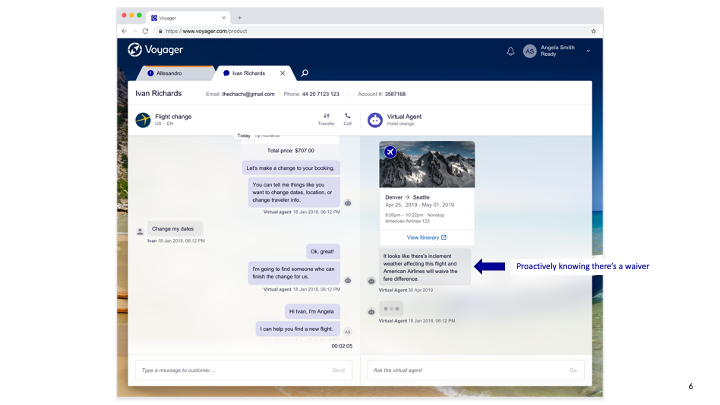The image size is (720, 405).
Task: Click the 00:02:05 timer
Action: coord(342,346)
